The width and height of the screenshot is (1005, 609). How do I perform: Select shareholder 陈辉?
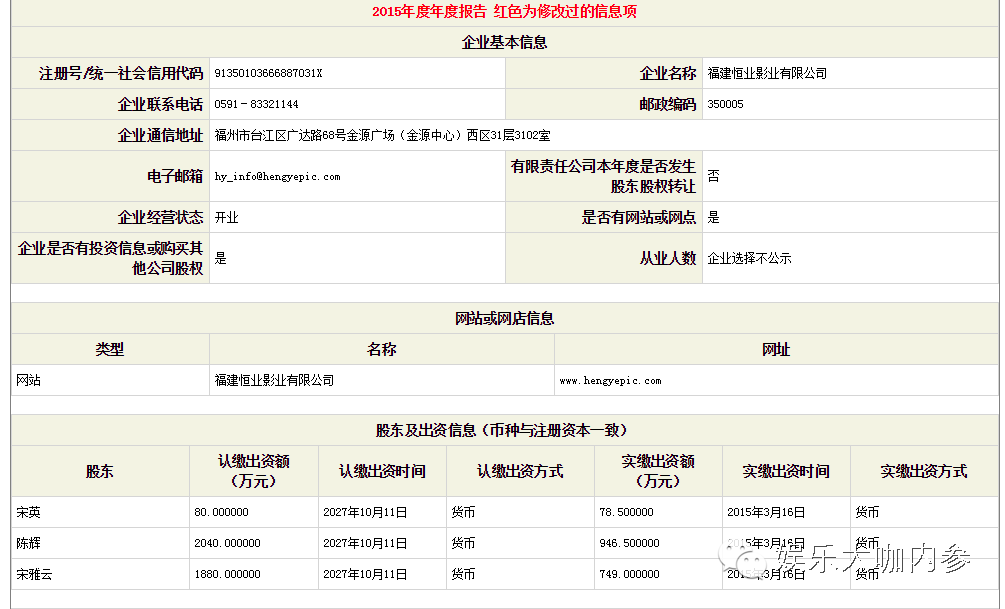28,543
